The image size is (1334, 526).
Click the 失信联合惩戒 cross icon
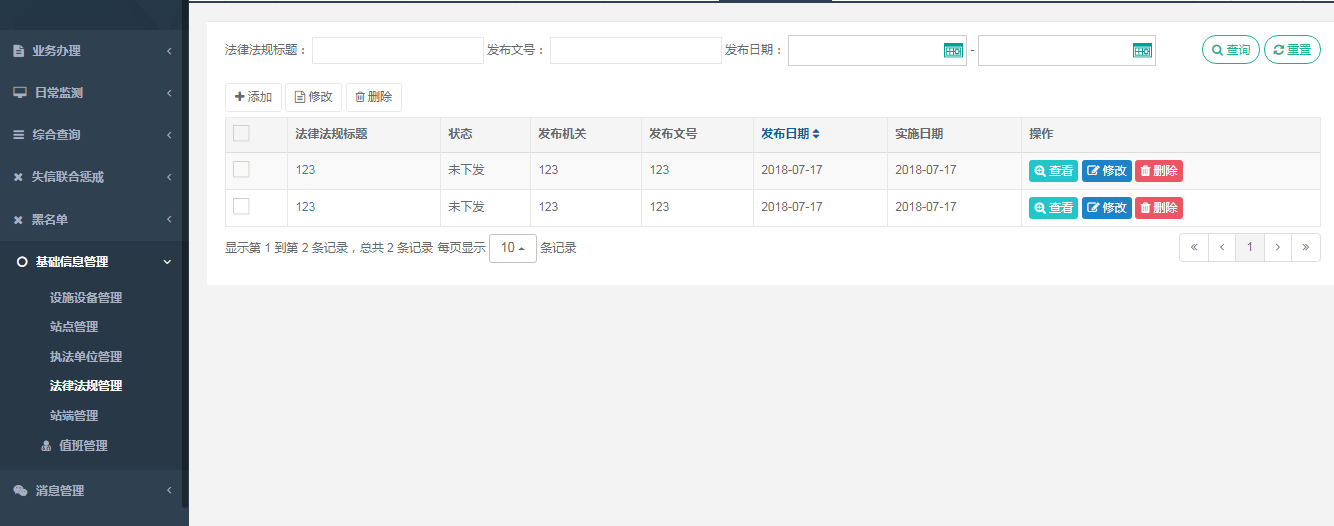point(18,178)
